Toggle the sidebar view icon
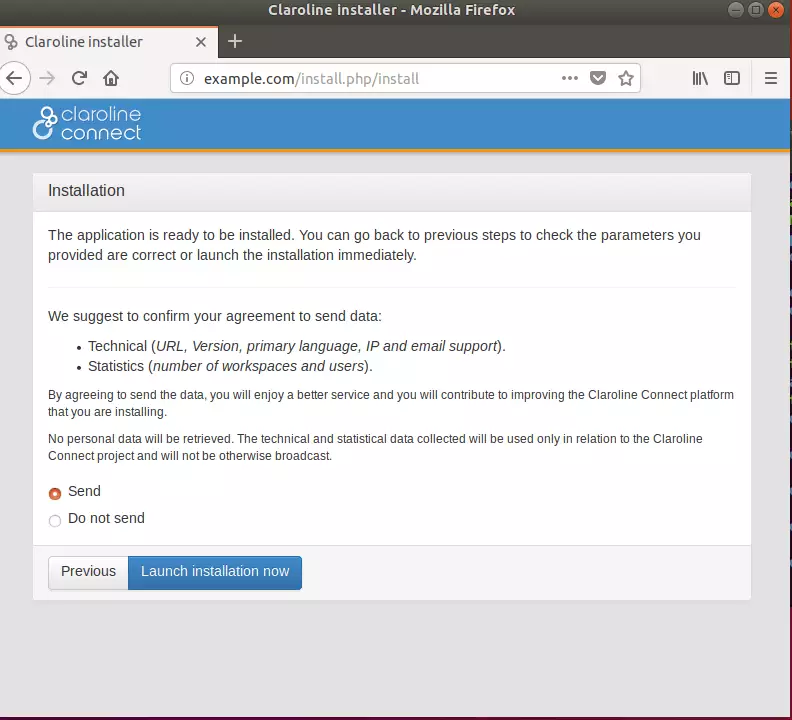Image resolution: width=792 pixels, height=720 pixels. [x=732, y=78]
